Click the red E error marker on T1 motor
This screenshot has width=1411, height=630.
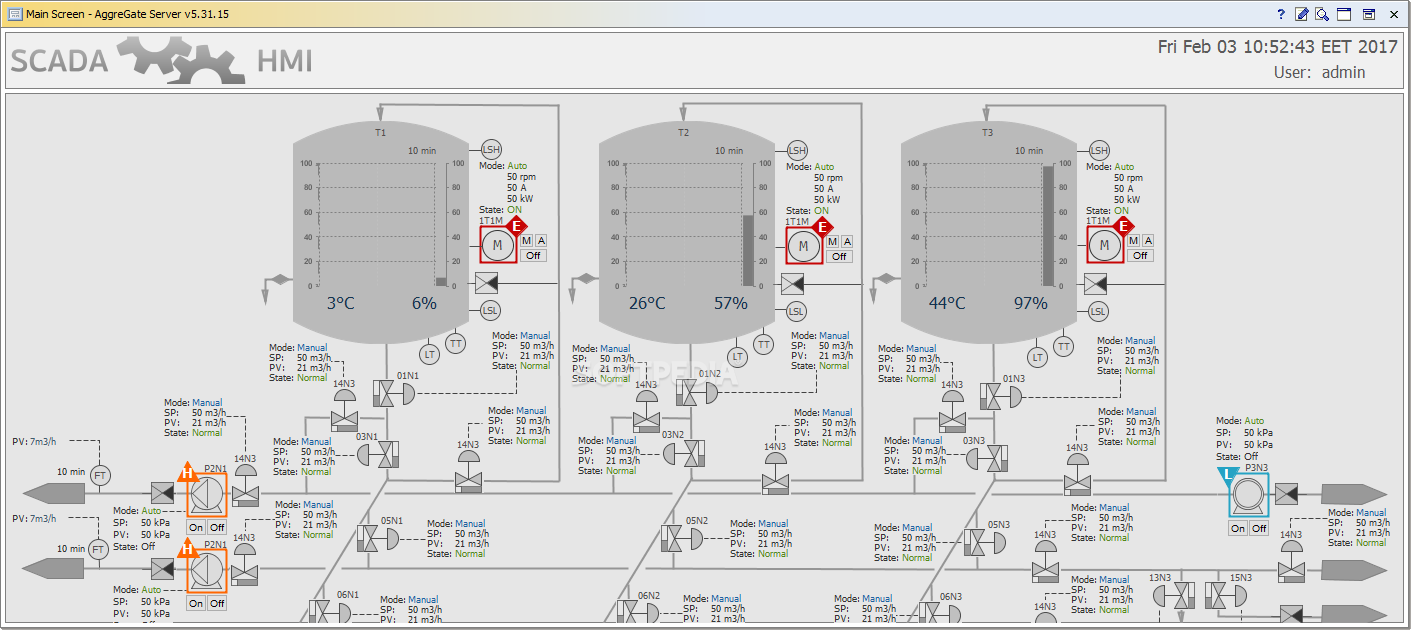coord(518,226)
